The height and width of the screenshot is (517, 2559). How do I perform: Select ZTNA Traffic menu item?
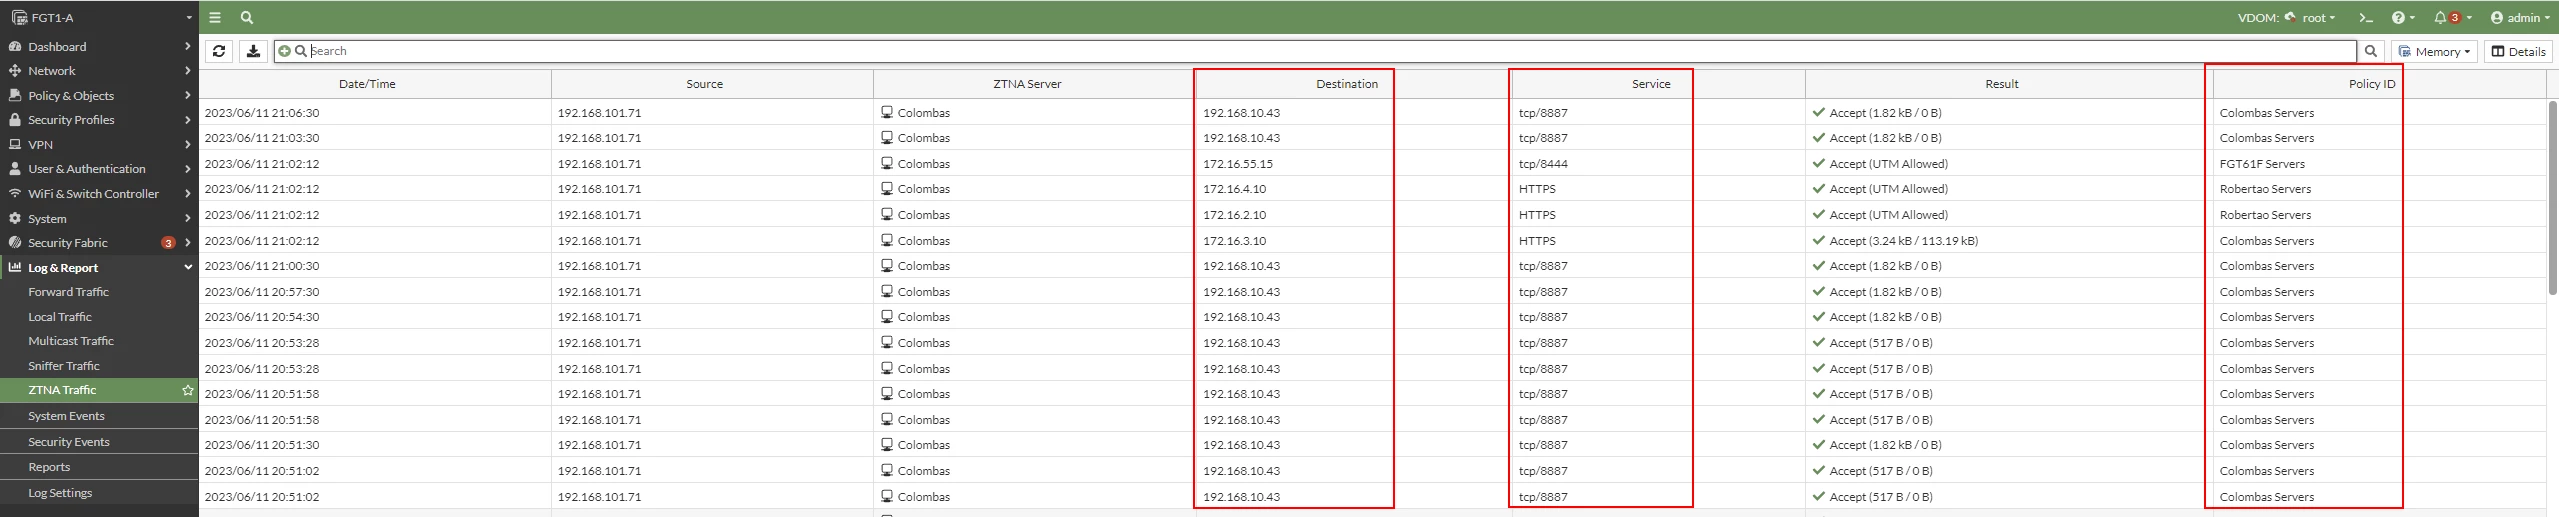(x=99, y=390)
